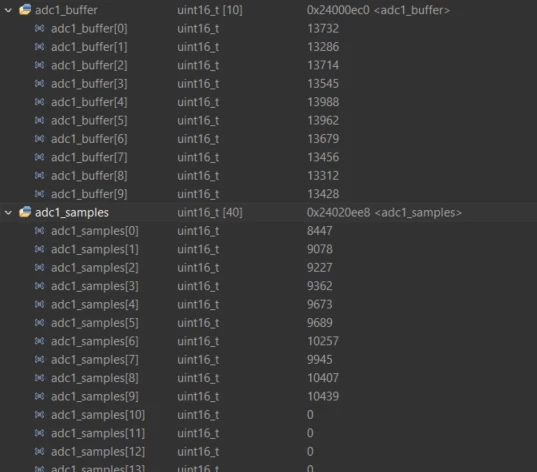Click variable icon beside adc1_buffer[0]

click(39, 28)
